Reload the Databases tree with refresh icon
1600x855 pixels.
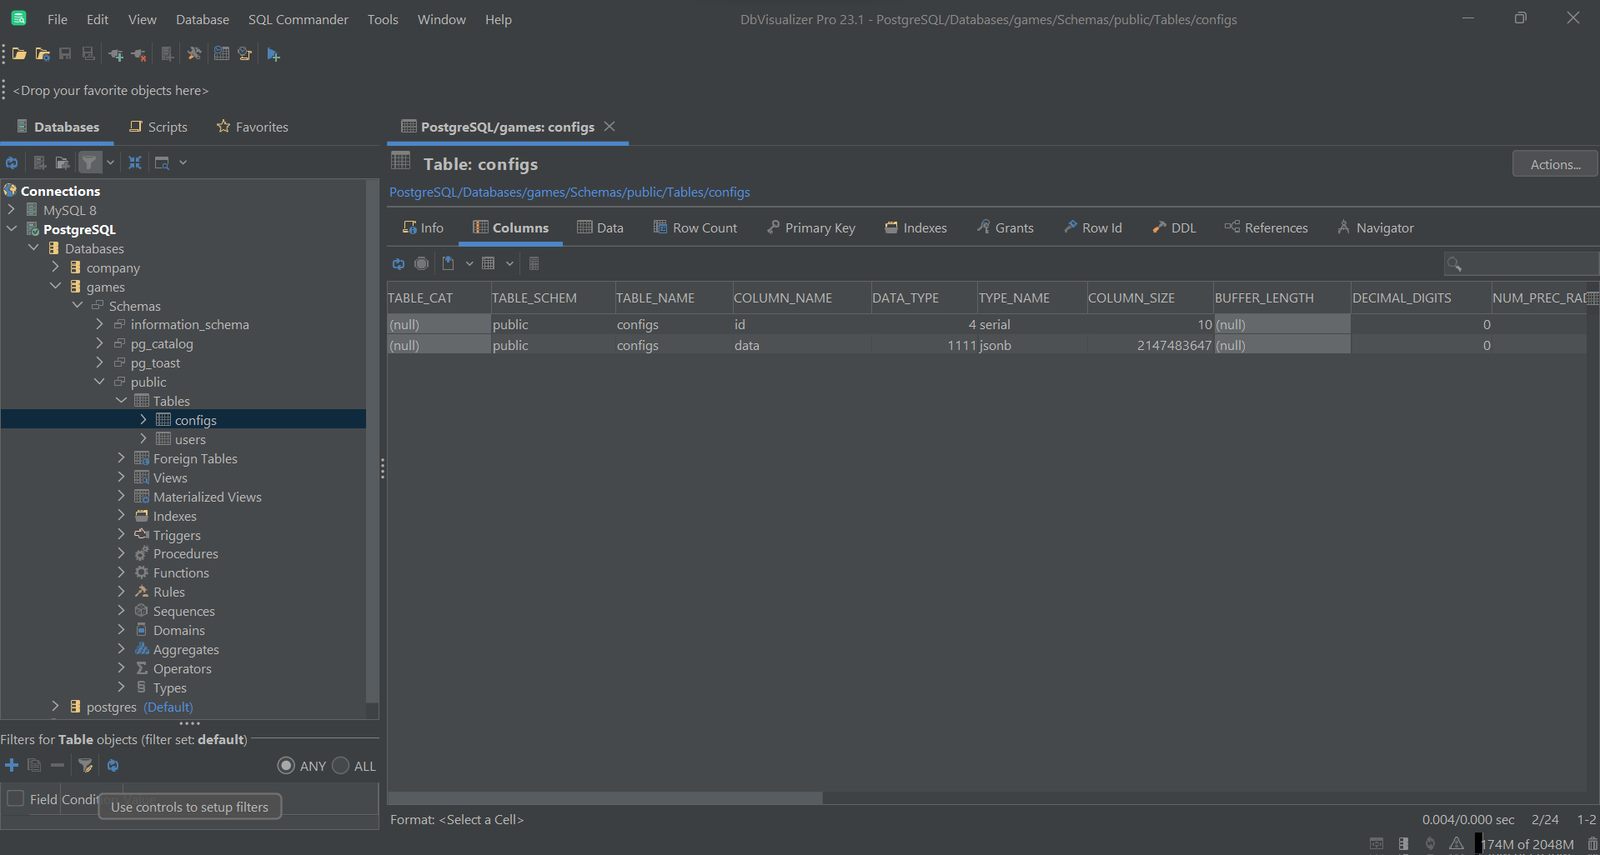[11, 162]
